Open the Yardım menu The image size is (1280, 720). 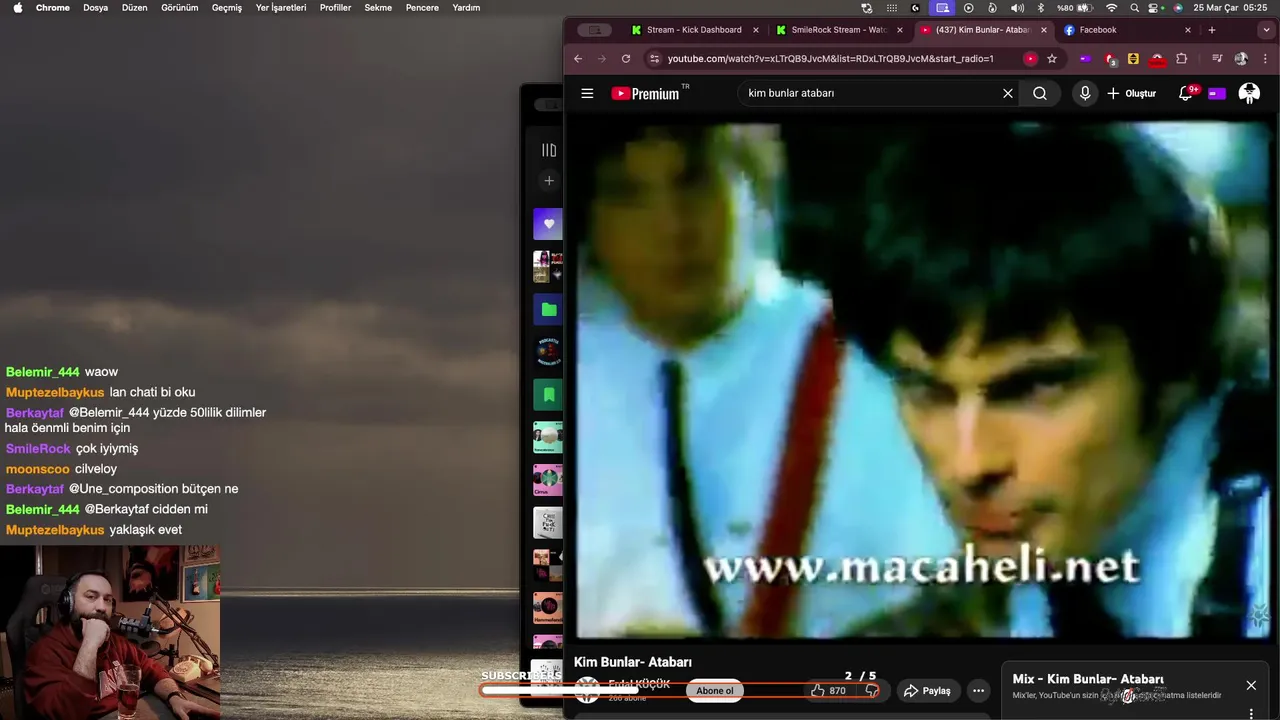click(466, 7)
